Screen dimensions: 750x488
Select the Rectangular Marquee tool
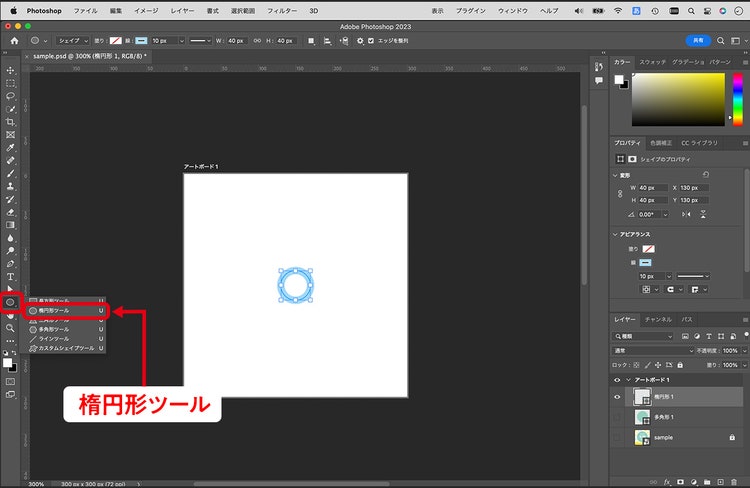(x=10, y=83)
